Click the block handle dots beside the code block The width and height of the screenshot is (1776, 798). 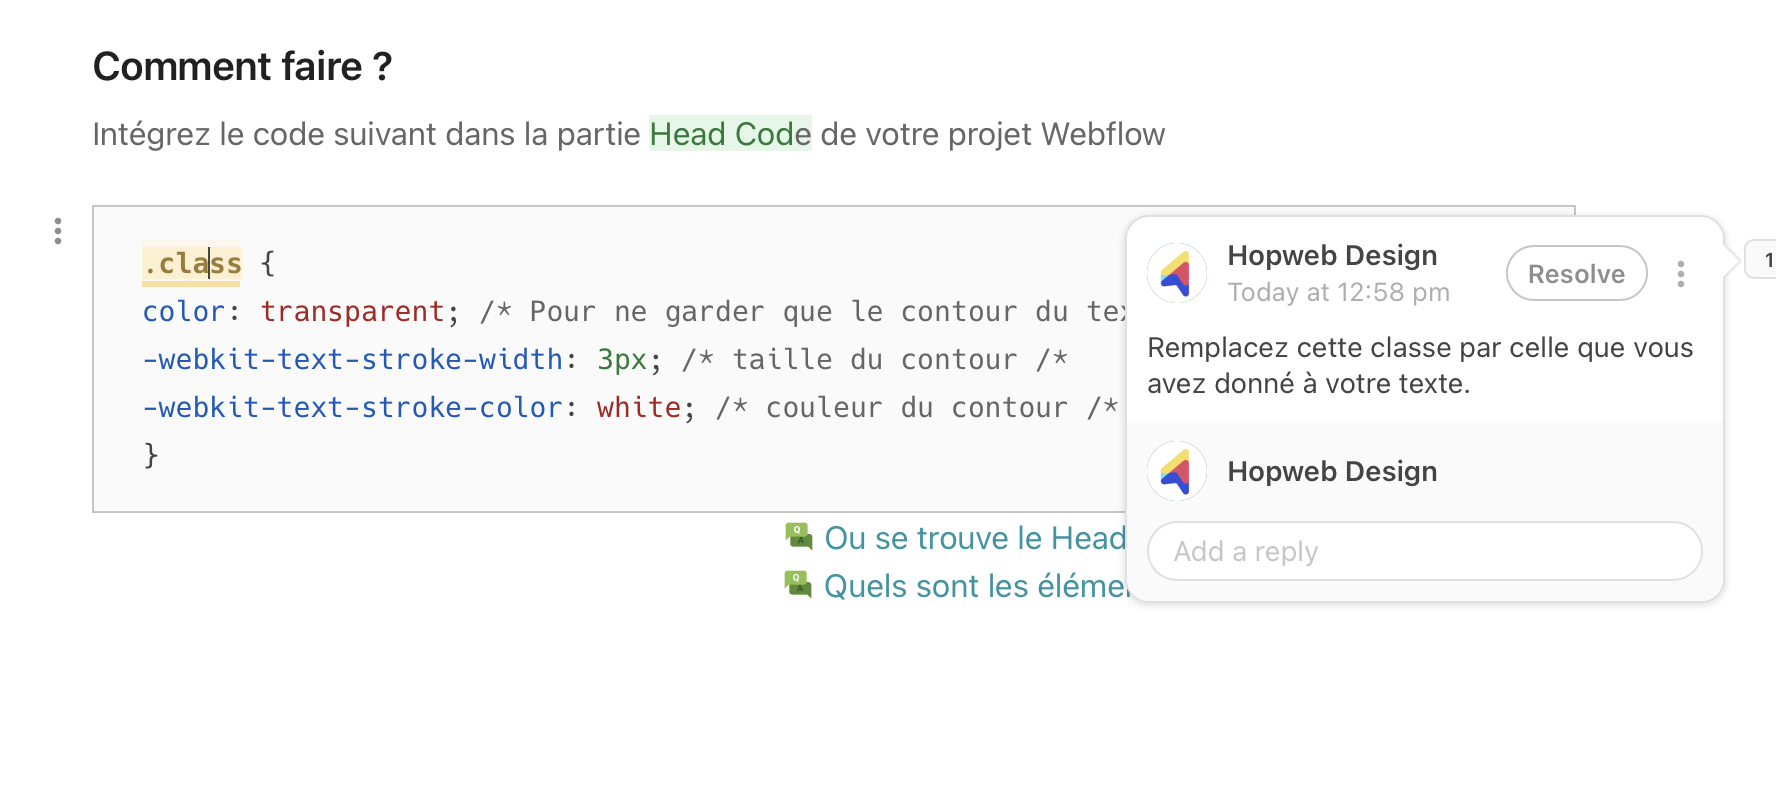coord(58,231)
